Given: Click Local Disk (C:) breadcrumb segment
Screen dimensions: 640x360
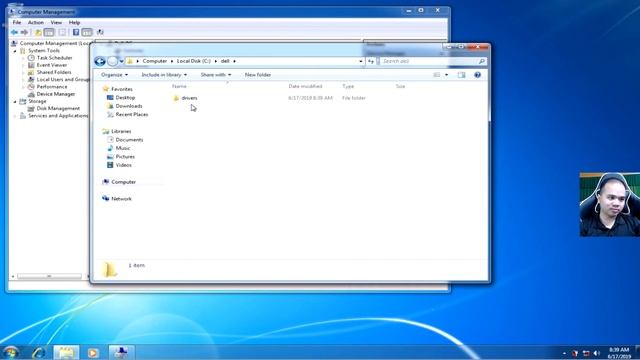Looking at the screenshot, I should click(194, 61).
